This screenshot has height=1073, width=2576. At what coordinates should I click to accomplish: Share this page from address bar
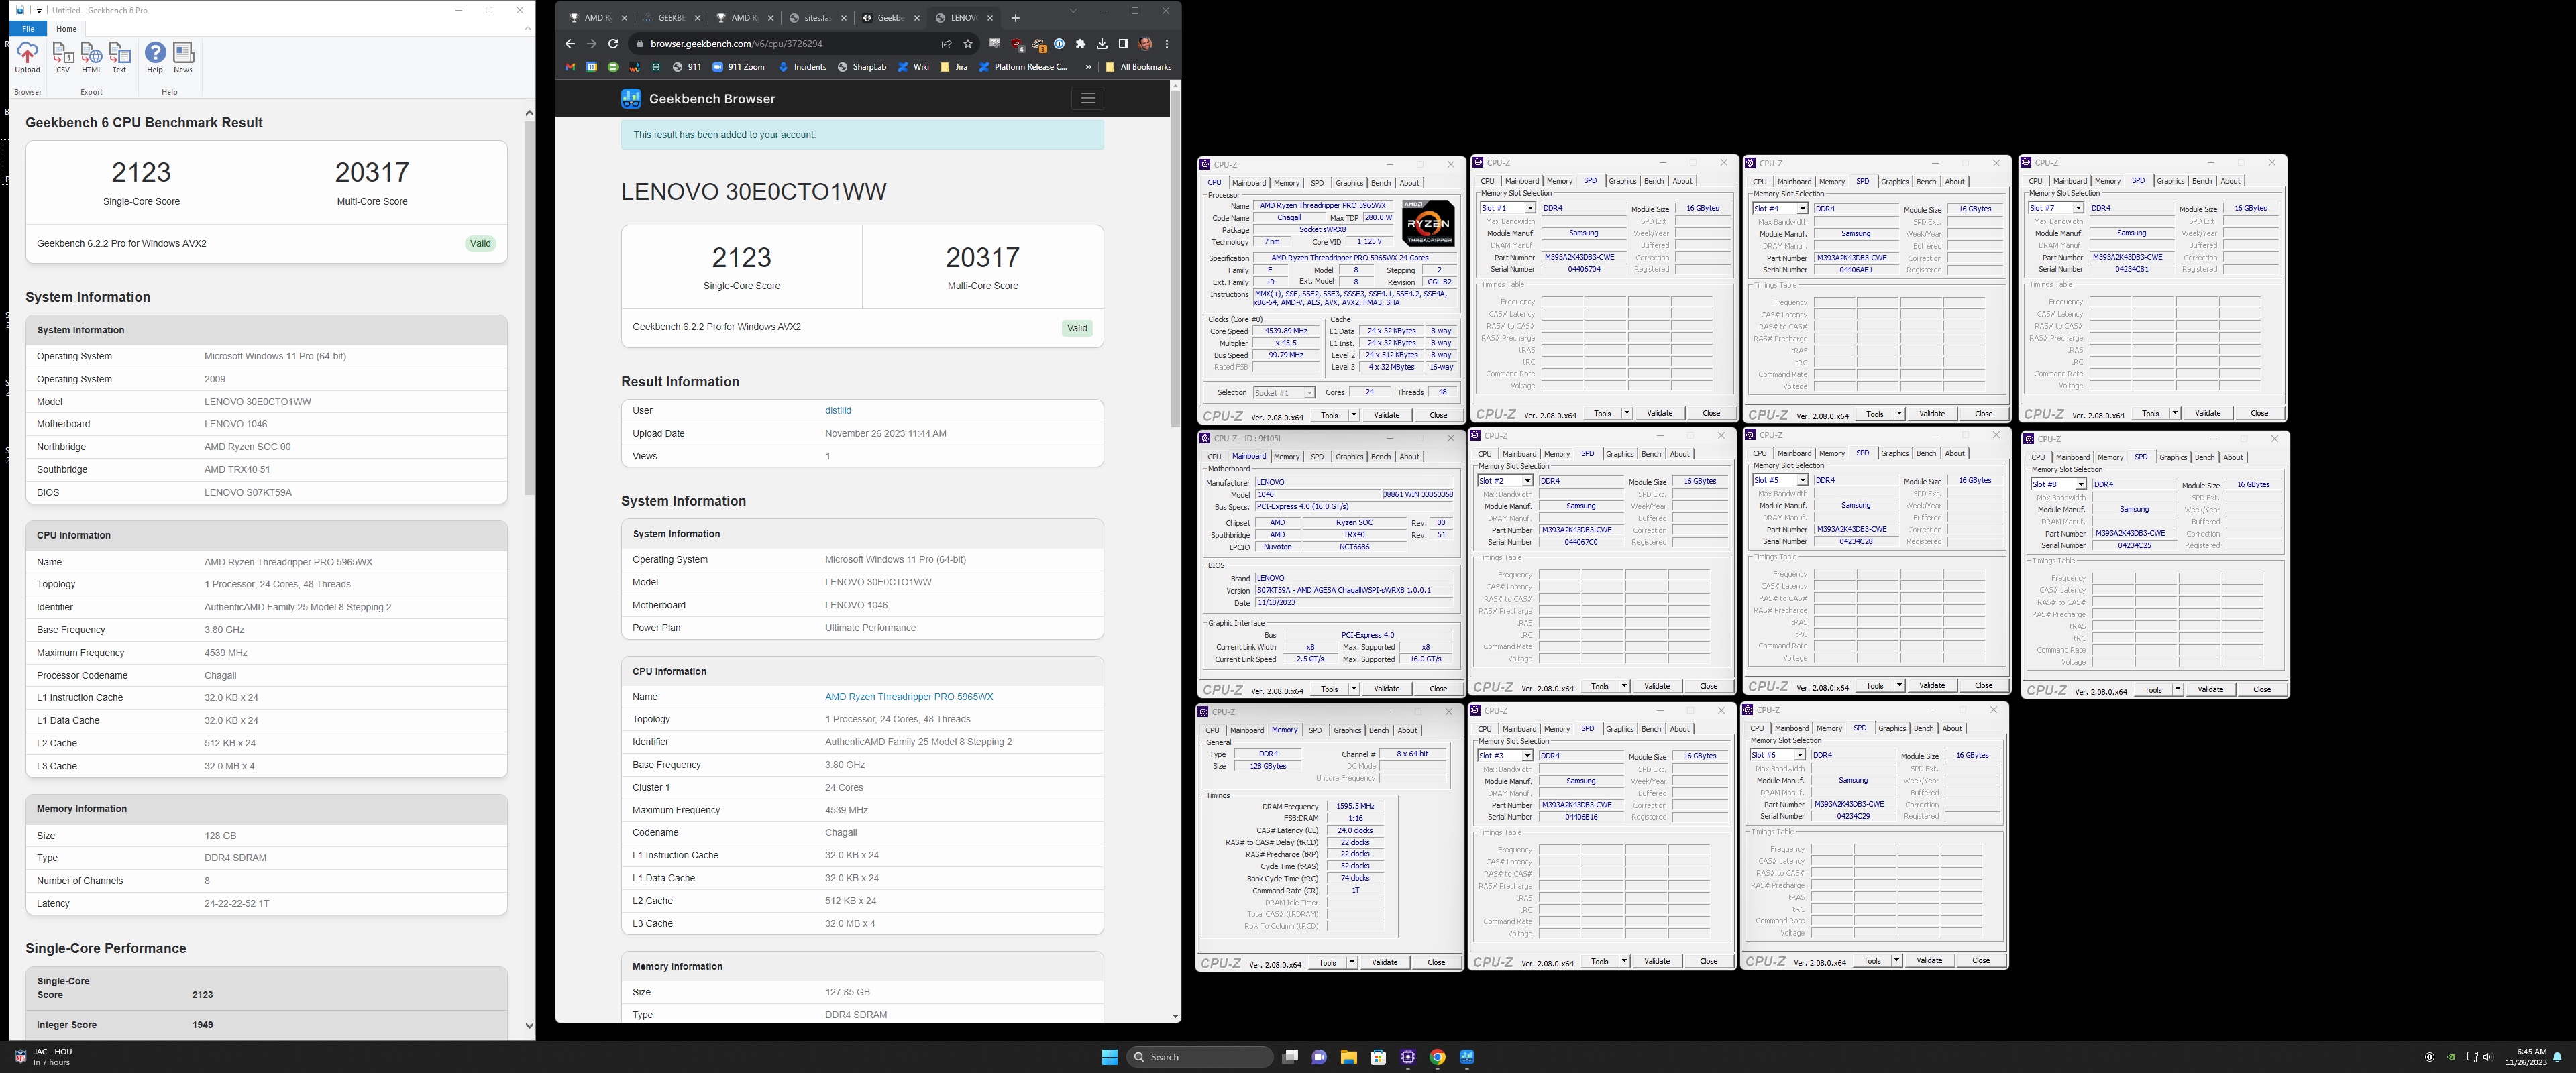click(946, 44)
